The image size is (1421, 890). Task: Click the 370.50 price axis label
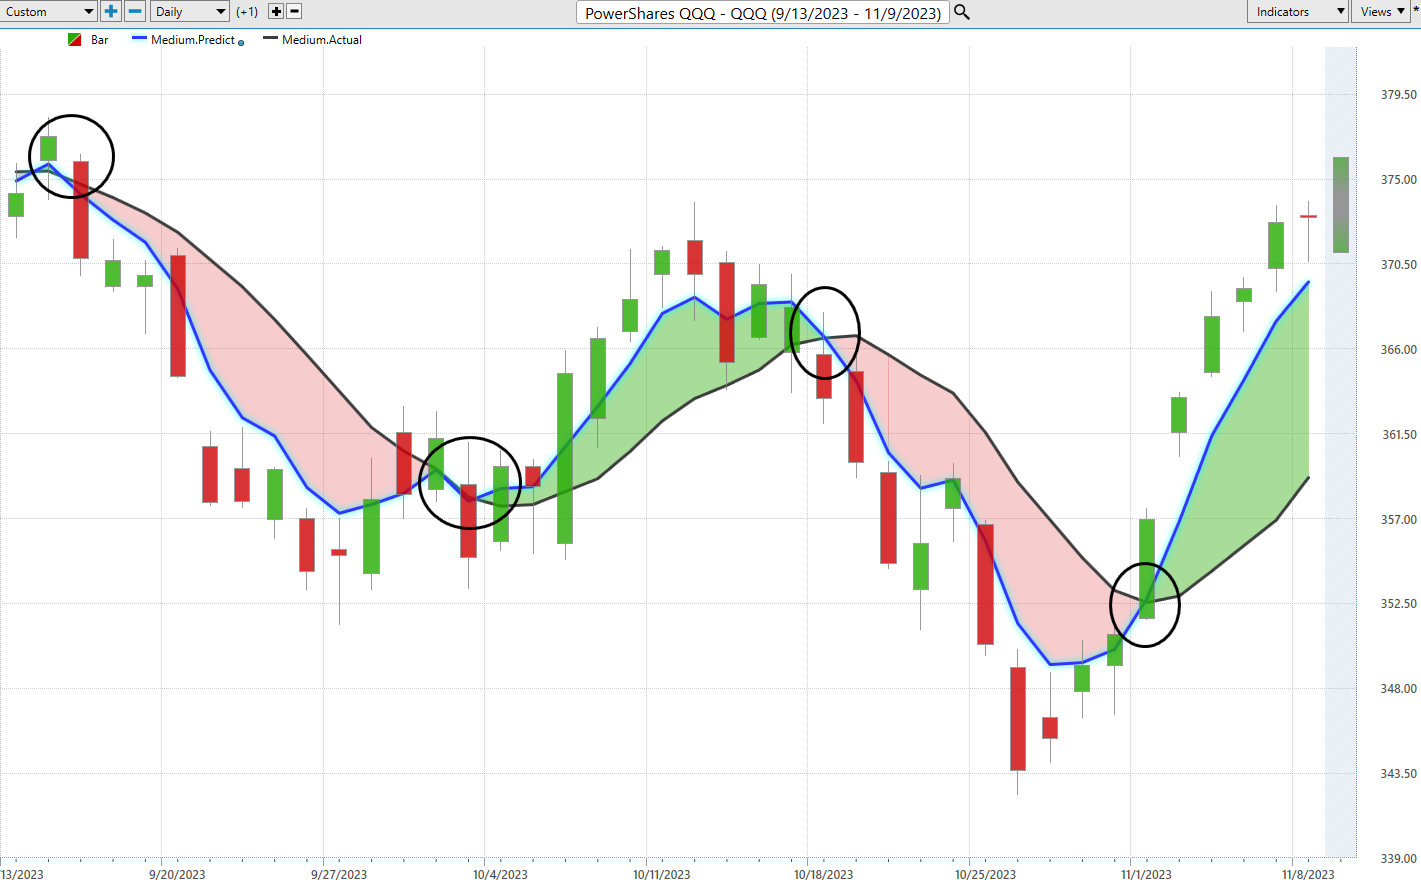coord(1398,265)
